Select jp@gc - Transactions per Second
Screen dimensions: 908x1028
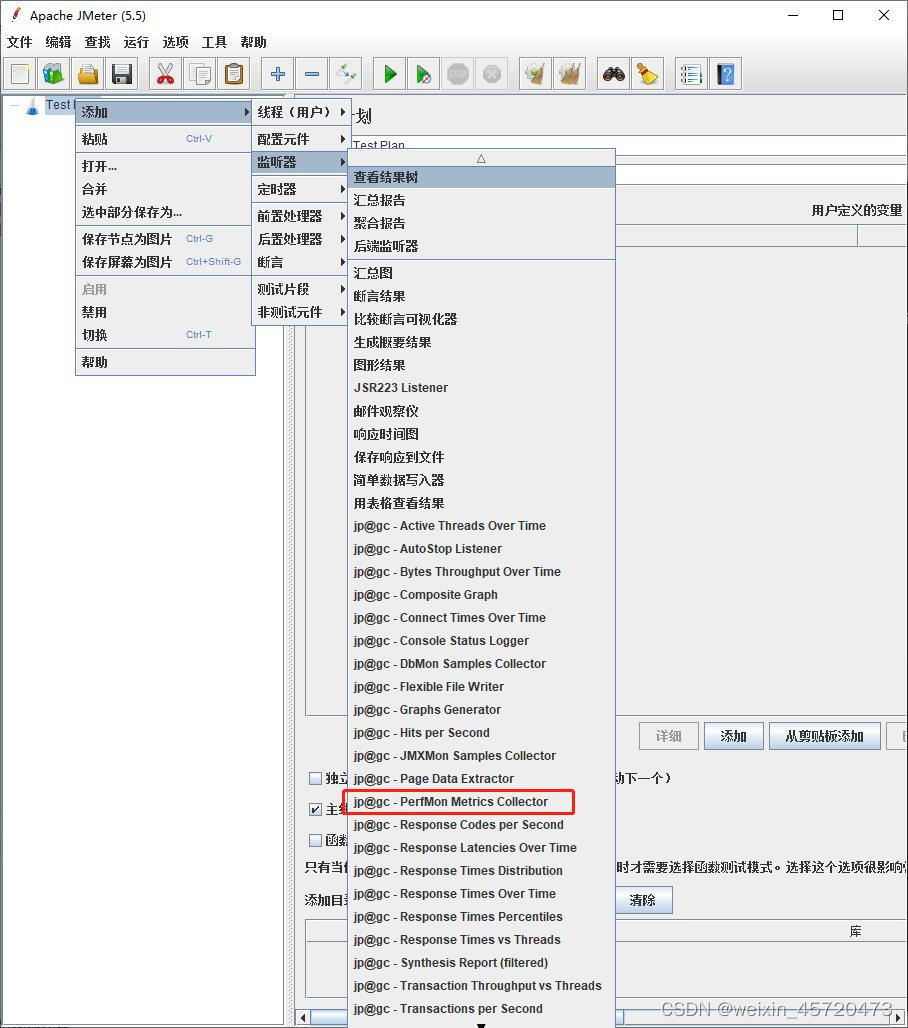[x=481, y=1009]
